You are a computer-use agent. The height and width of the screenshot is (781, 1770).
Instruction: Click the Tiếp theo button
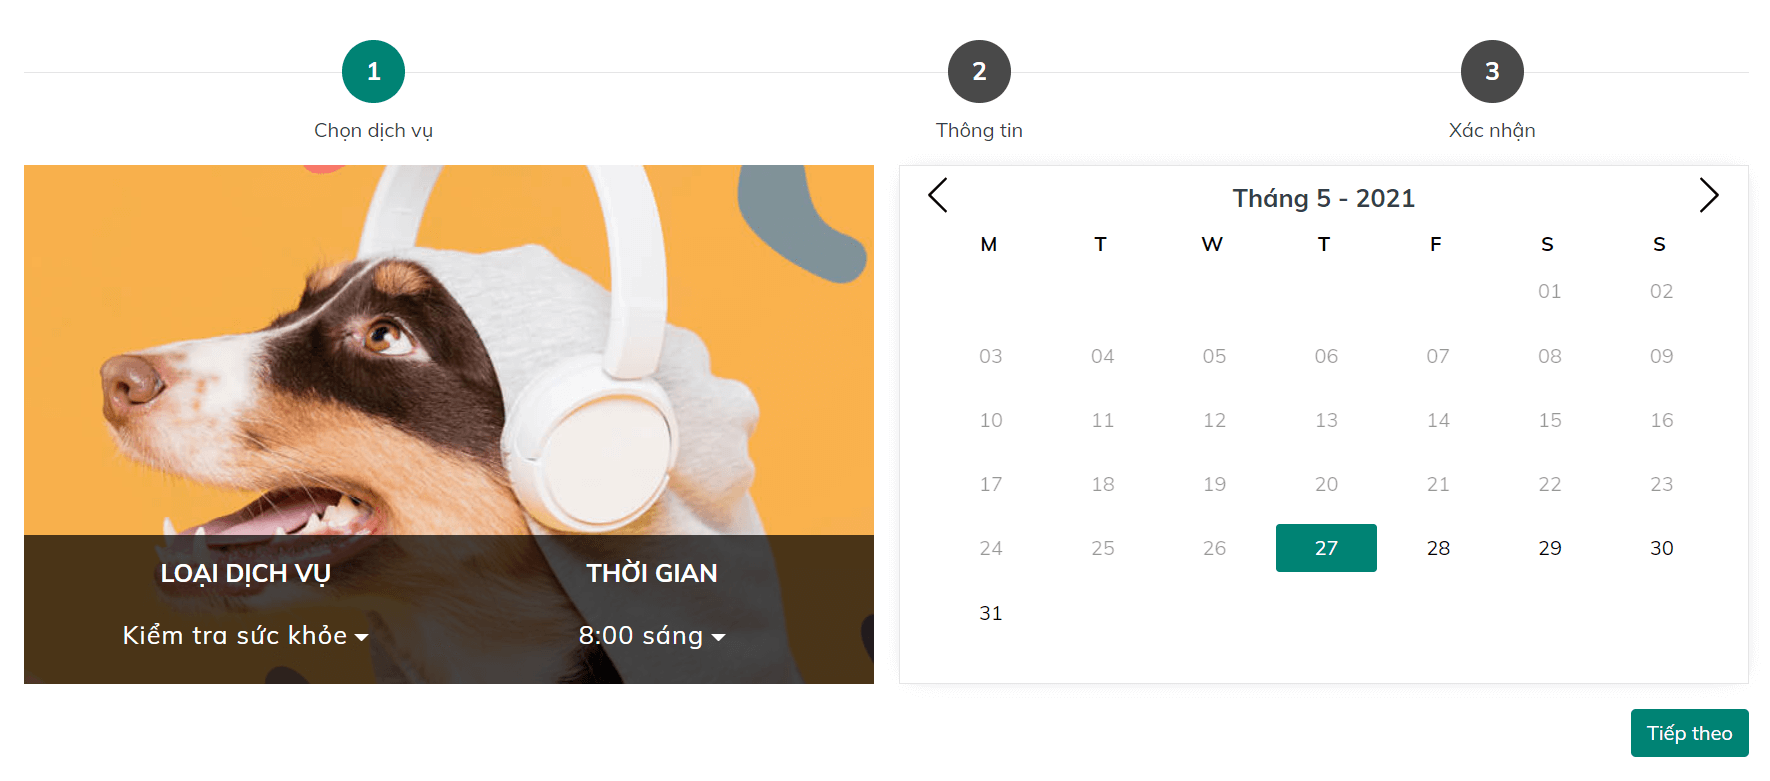click(1689, 733)
